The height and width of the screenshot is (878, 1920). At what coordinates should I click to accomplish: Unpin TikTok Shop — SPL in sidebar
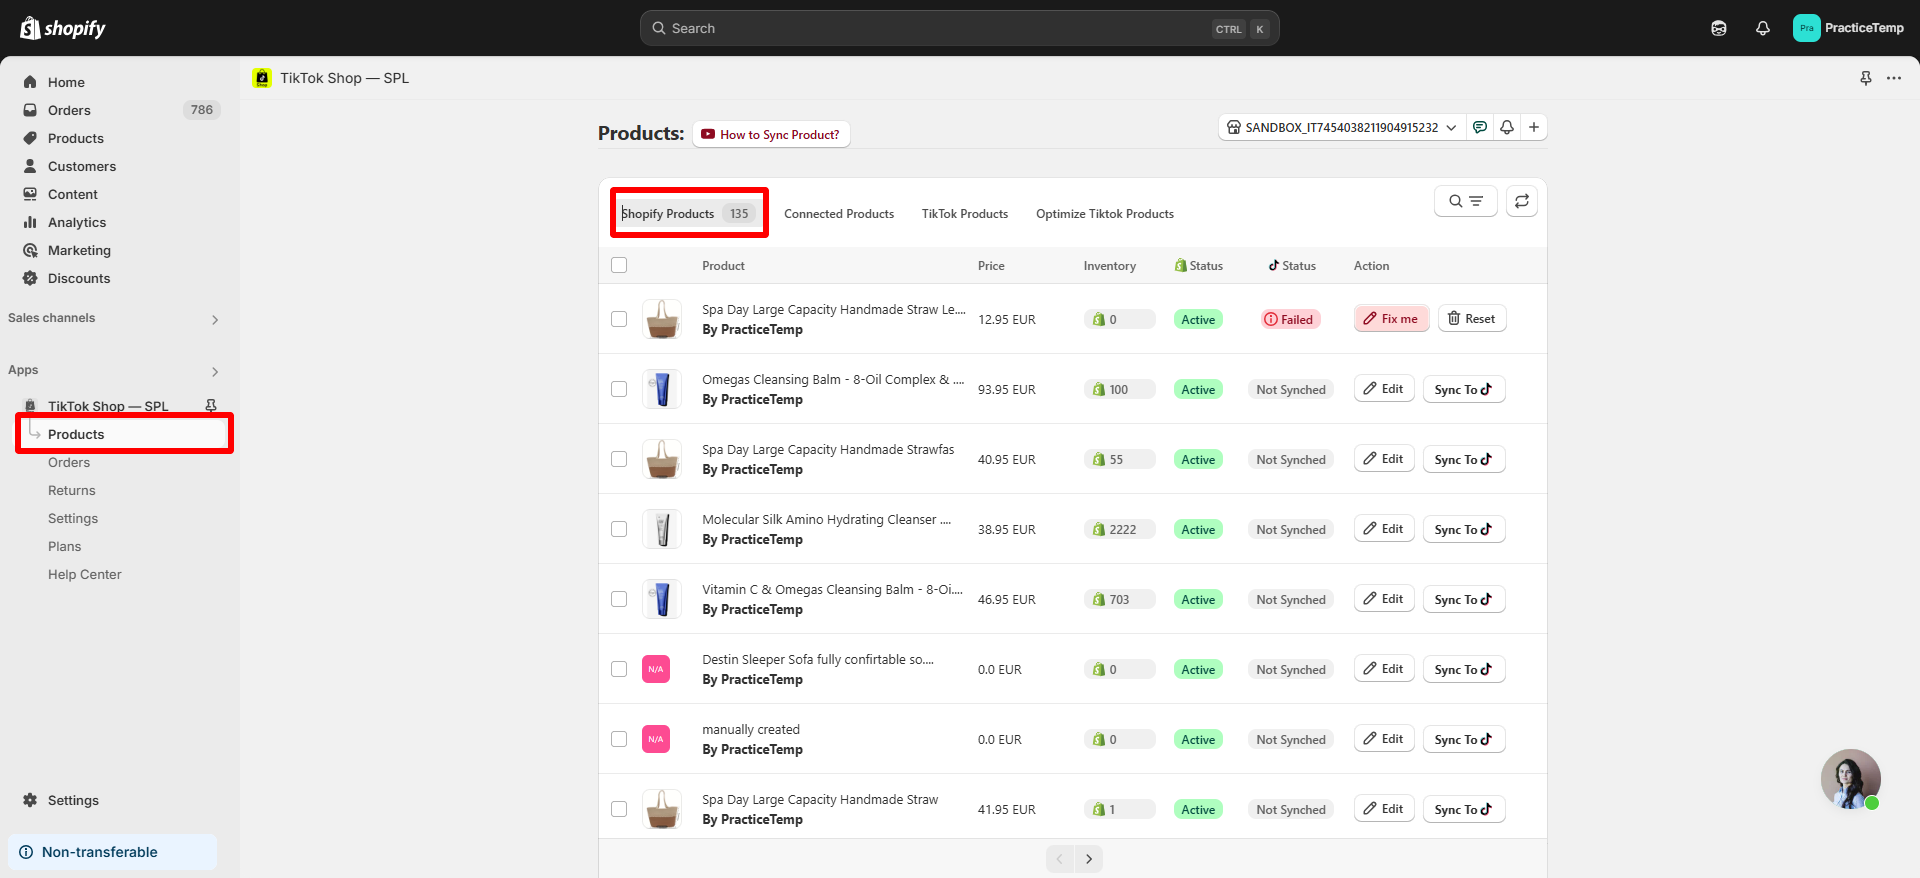211,406
